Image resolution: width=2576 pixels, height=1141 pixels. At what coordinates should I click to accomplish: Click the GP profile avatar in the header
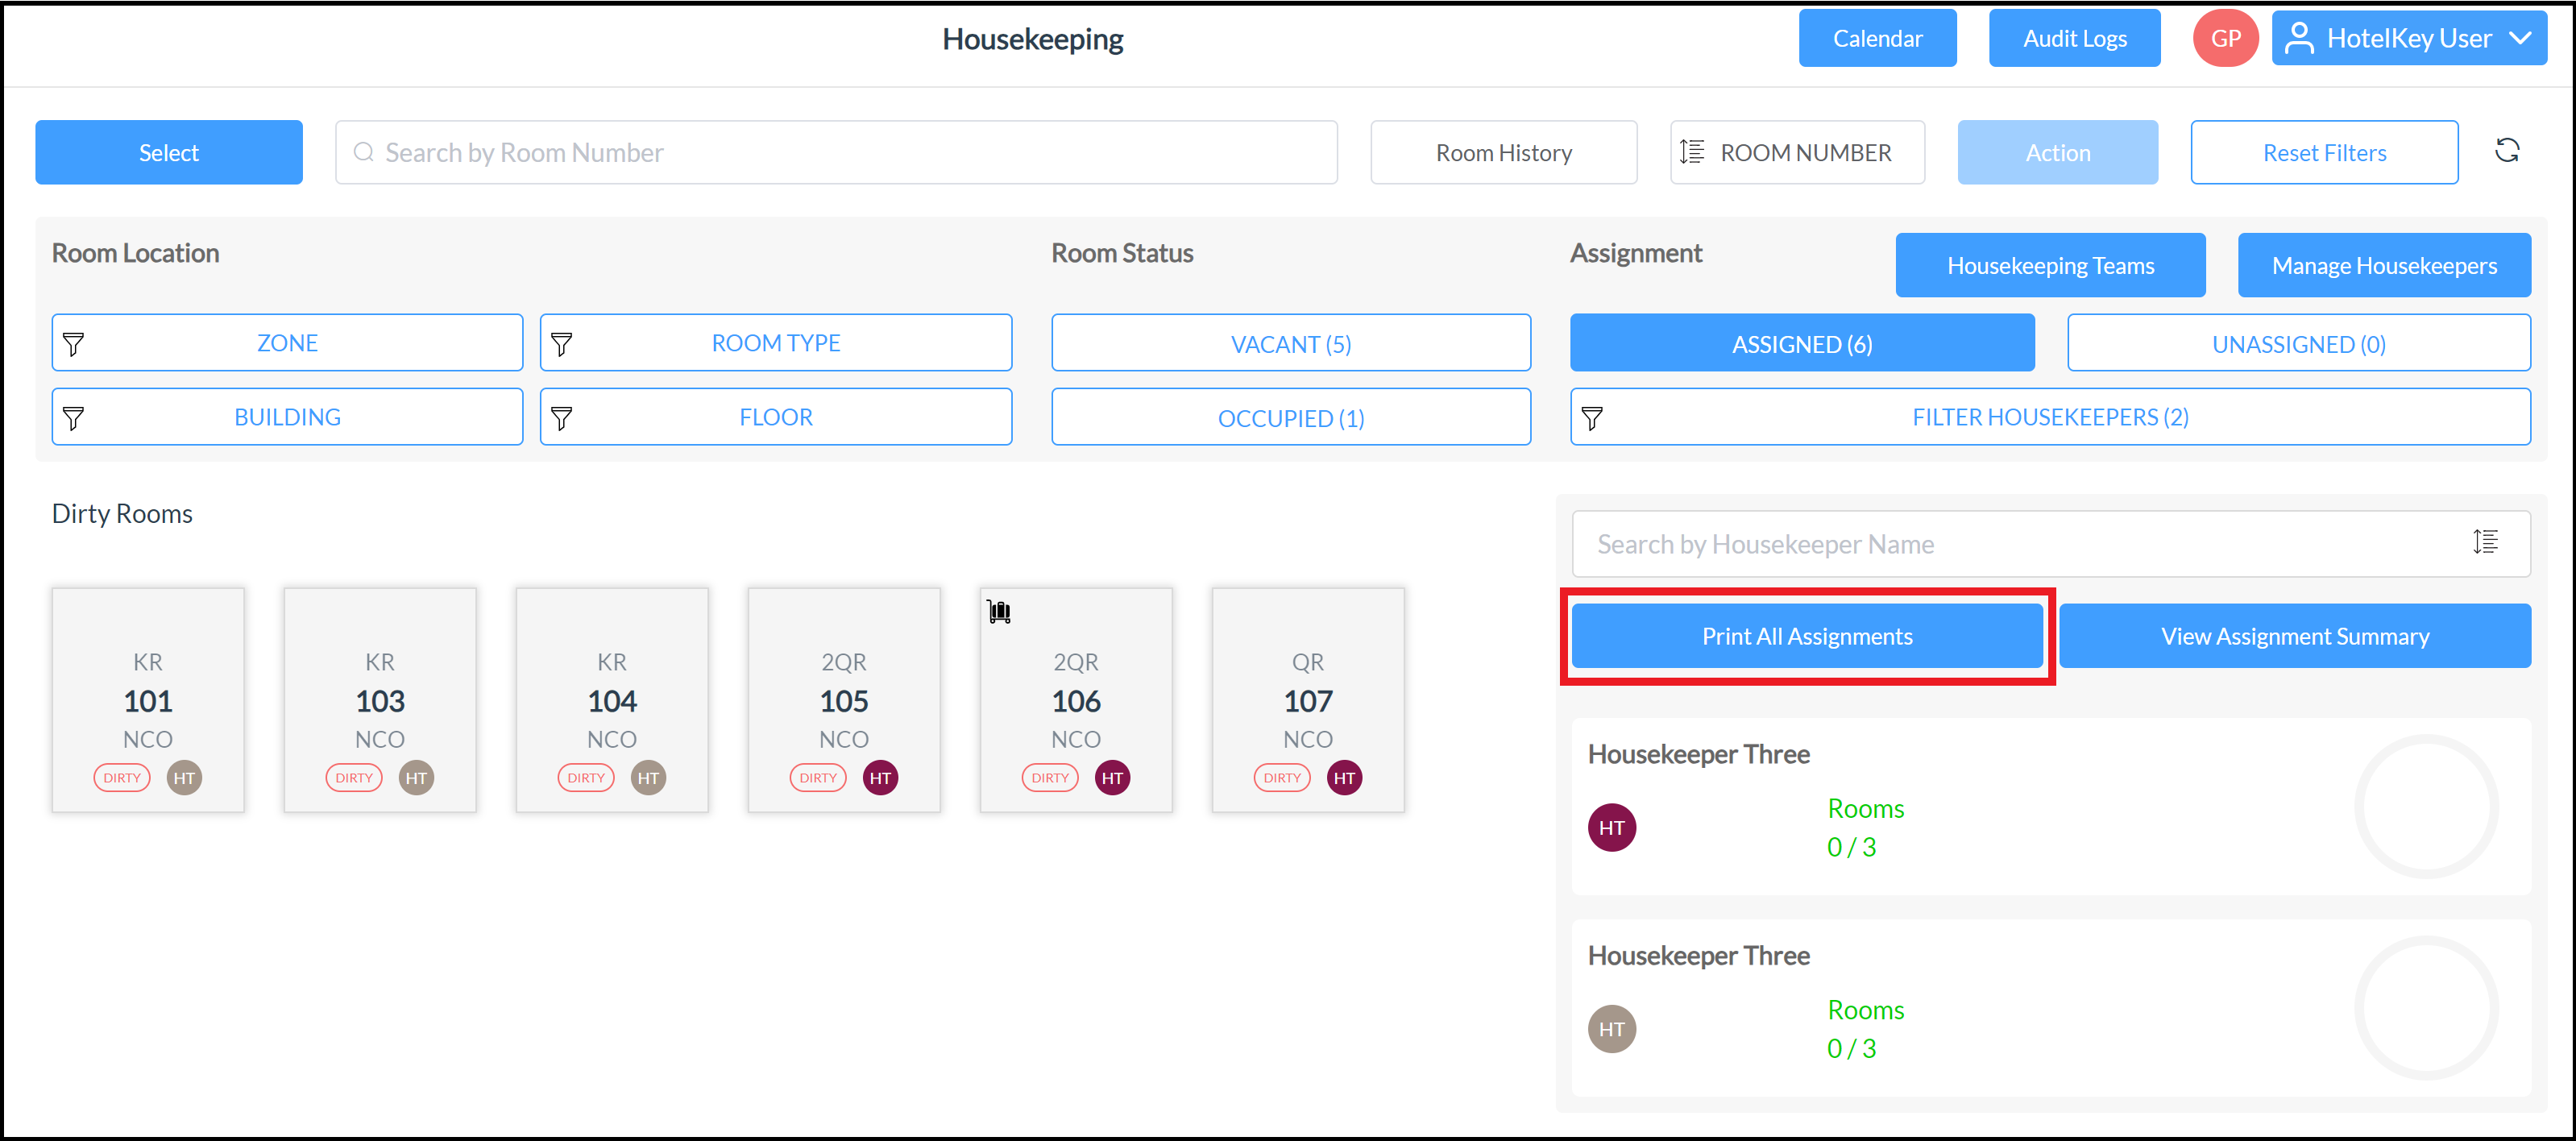click(2225, 38)
